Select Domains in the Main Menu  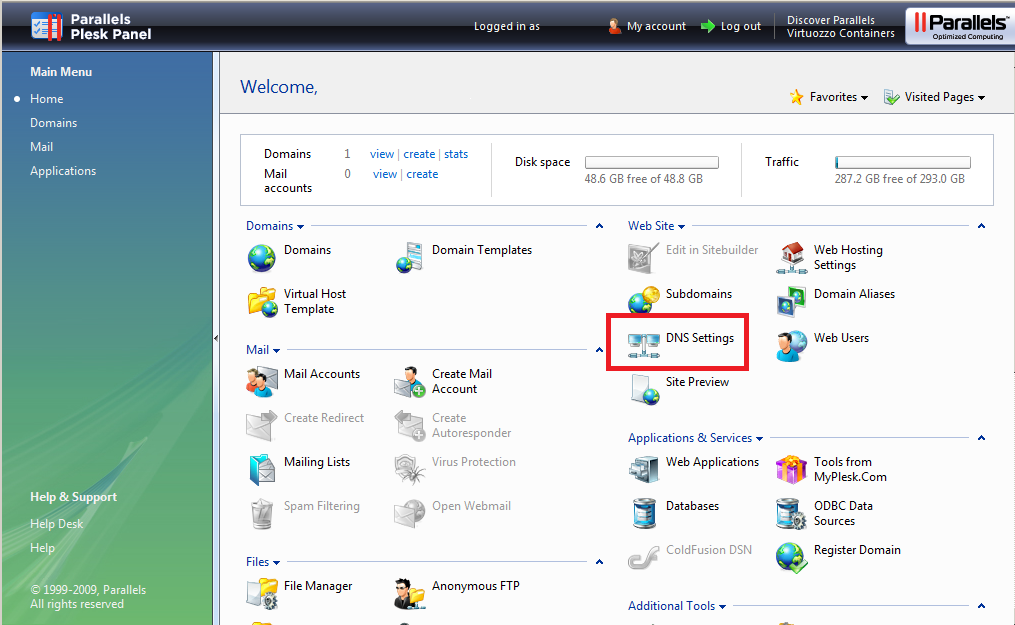[x=54, y=123]
